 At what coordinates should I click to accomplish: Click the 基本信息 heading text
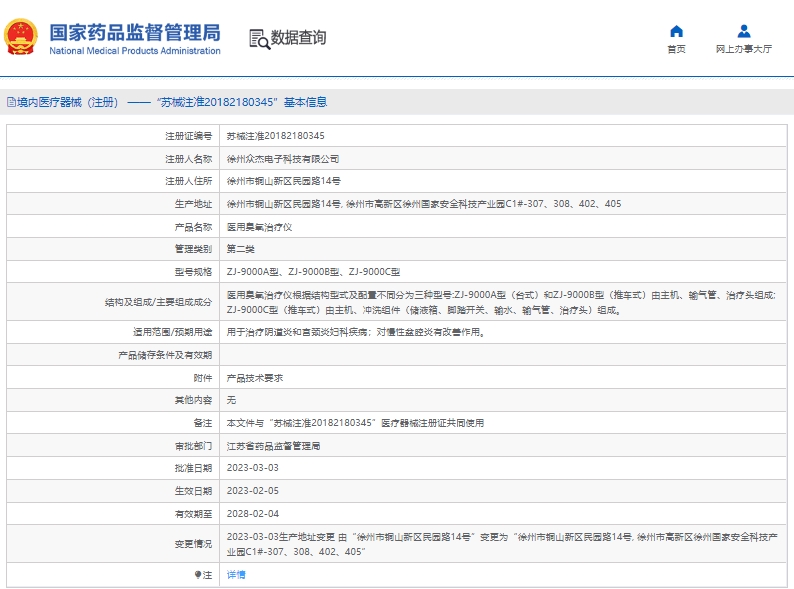[x=305, y=102]
